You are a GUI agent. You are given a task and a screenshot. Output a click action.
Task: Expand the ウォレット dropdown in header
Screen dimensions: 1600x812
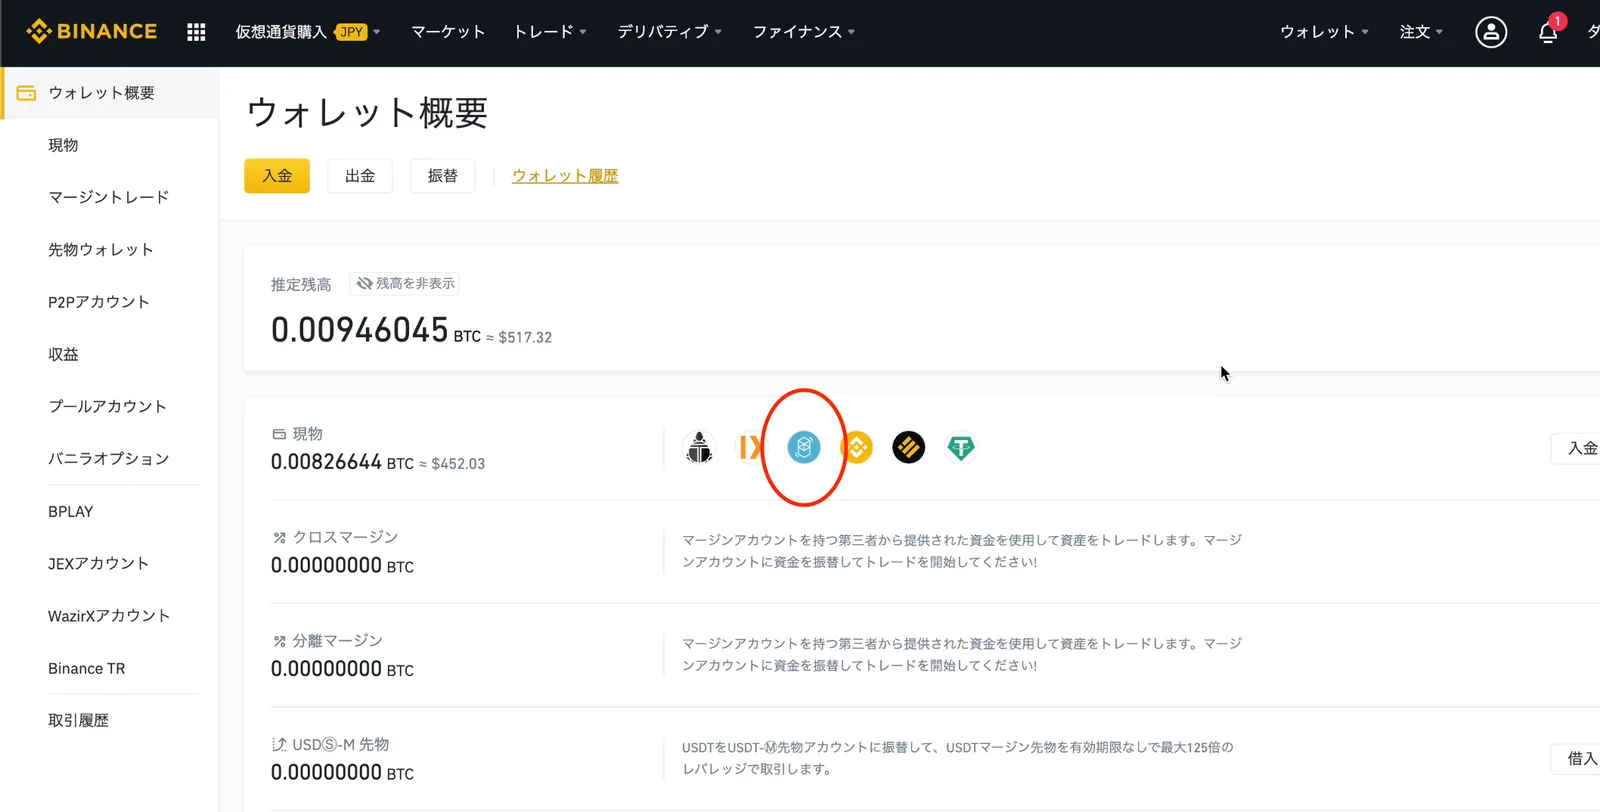tap(1324, 32)
